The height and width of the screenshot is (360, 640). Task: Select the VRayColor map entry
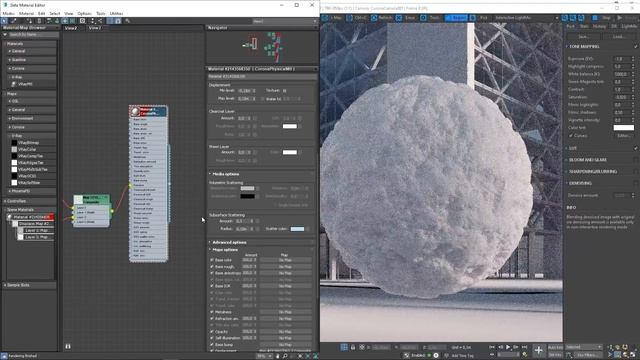click(27, 149)
